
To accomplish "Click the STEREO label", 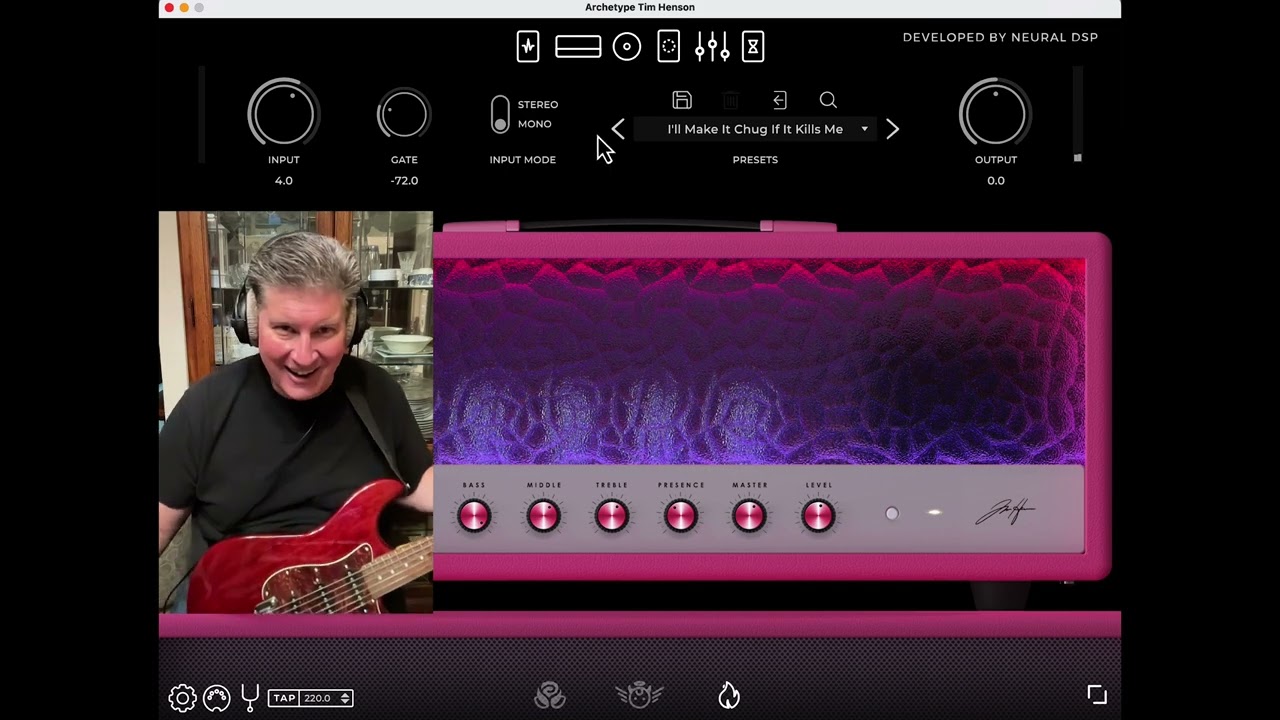I will point(538,105).
